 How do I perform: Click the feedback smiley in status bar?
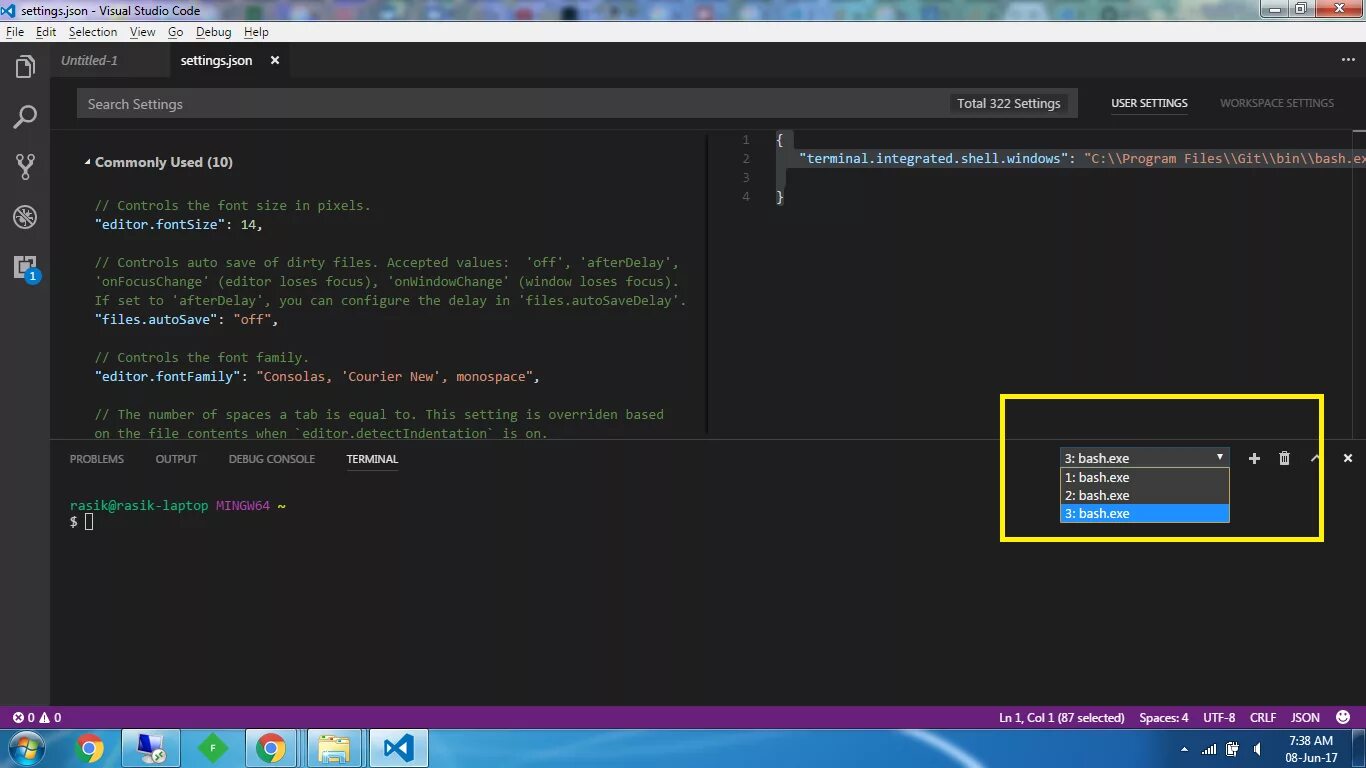click(1343, 717)
